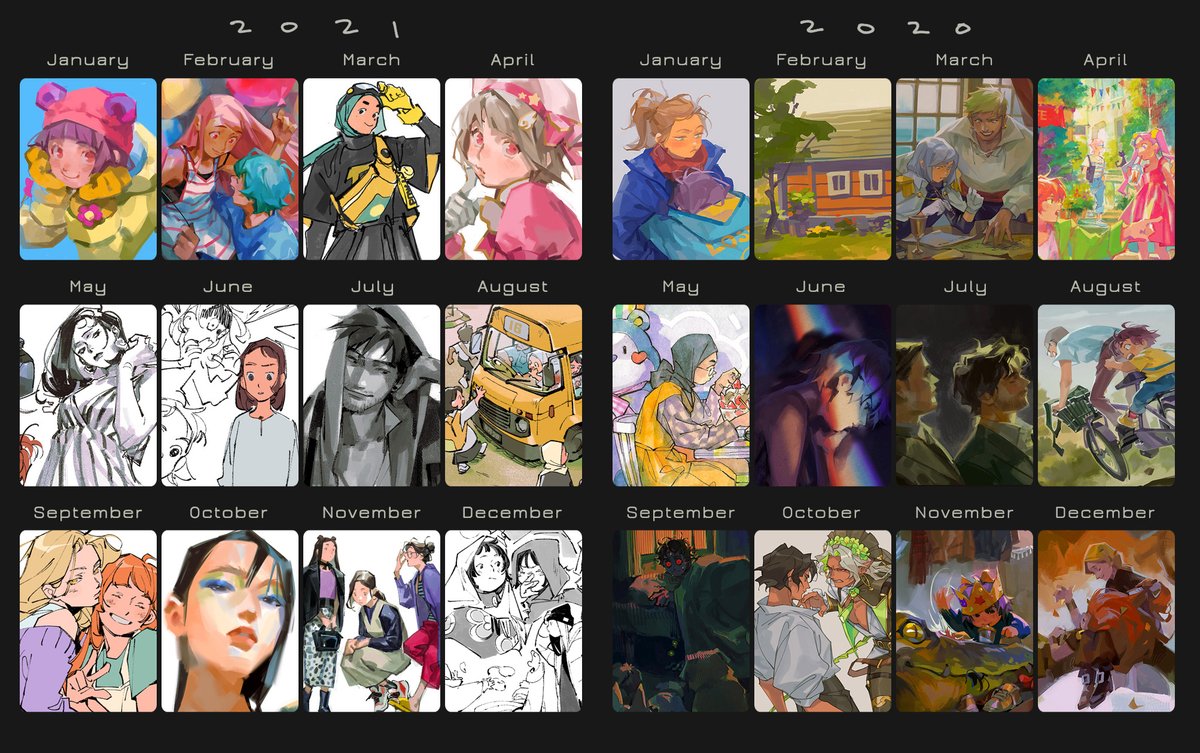Open the 2021 August yellow bus artwork
Image resolution: width=1200 pixels, height=753 pixels.
(513, 396)
